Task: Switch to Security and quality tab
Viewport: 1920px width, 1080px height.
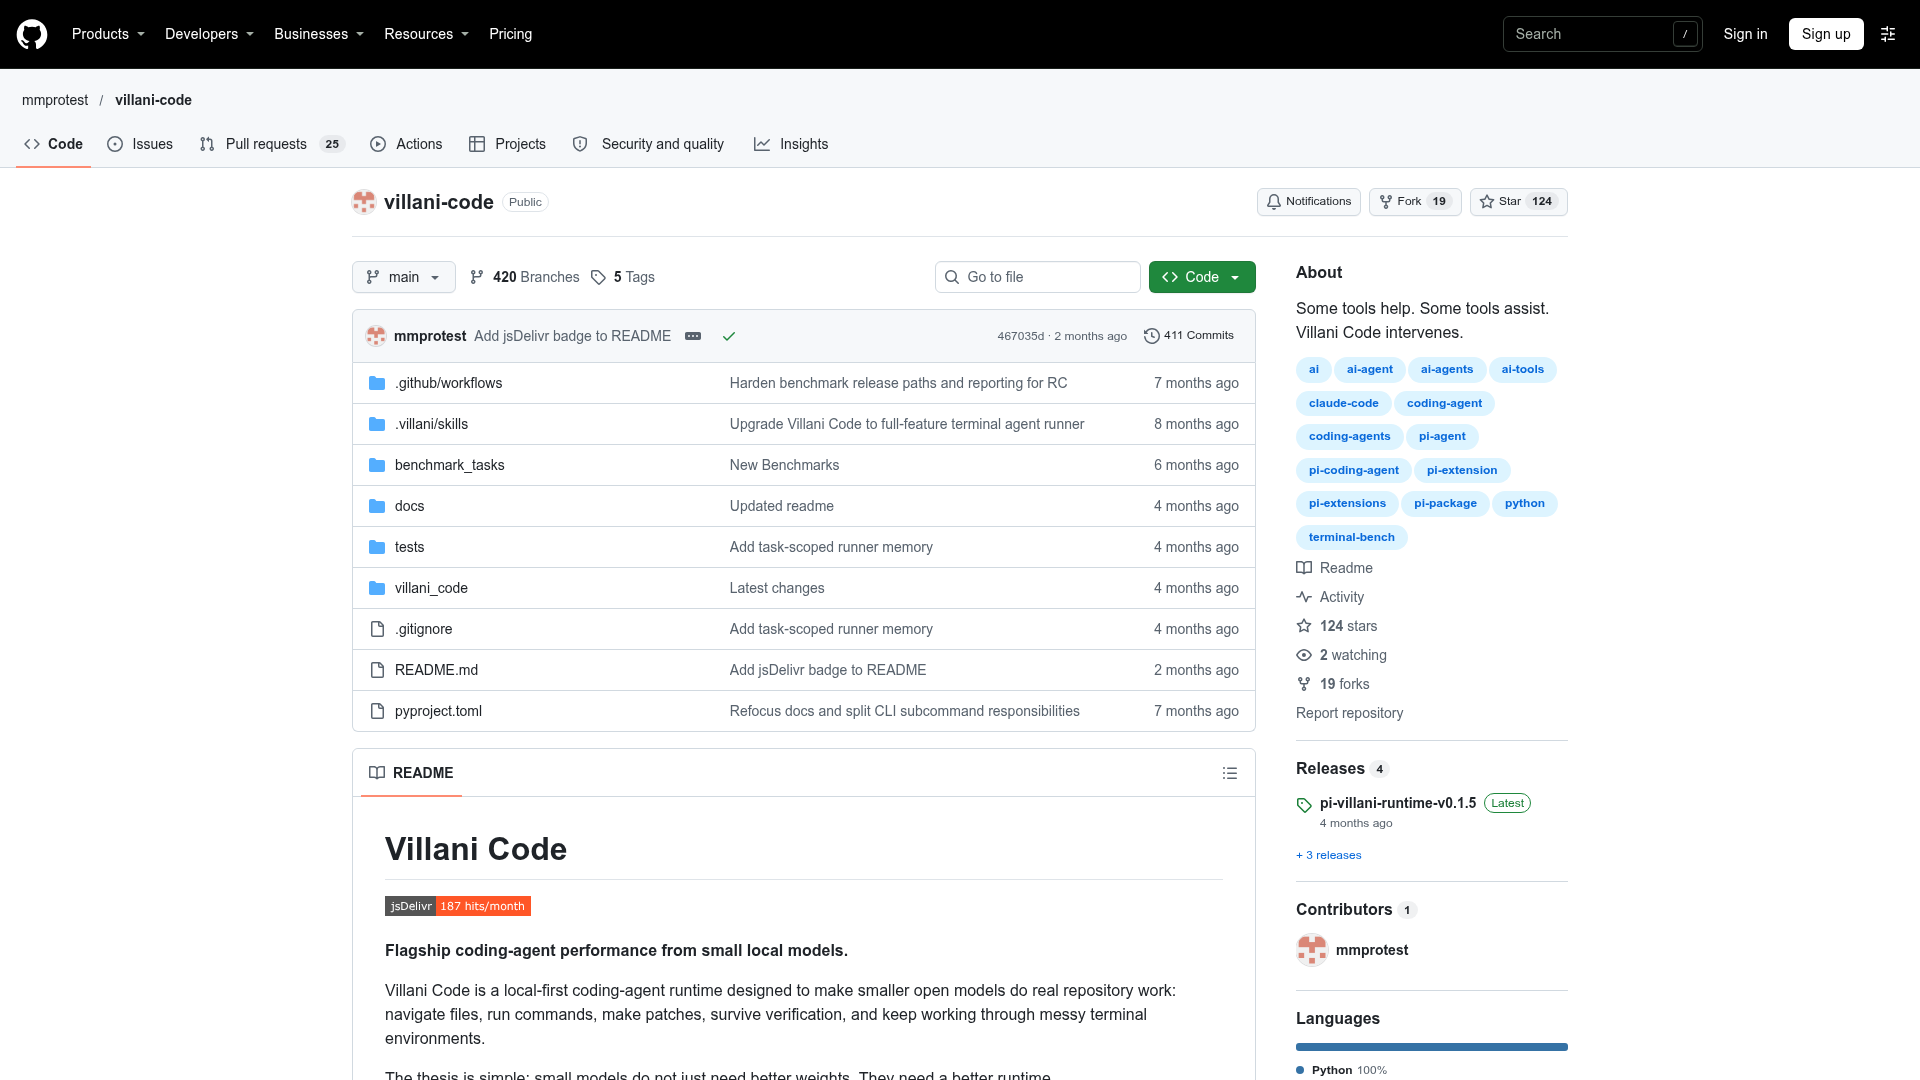Action: point(648,144)
